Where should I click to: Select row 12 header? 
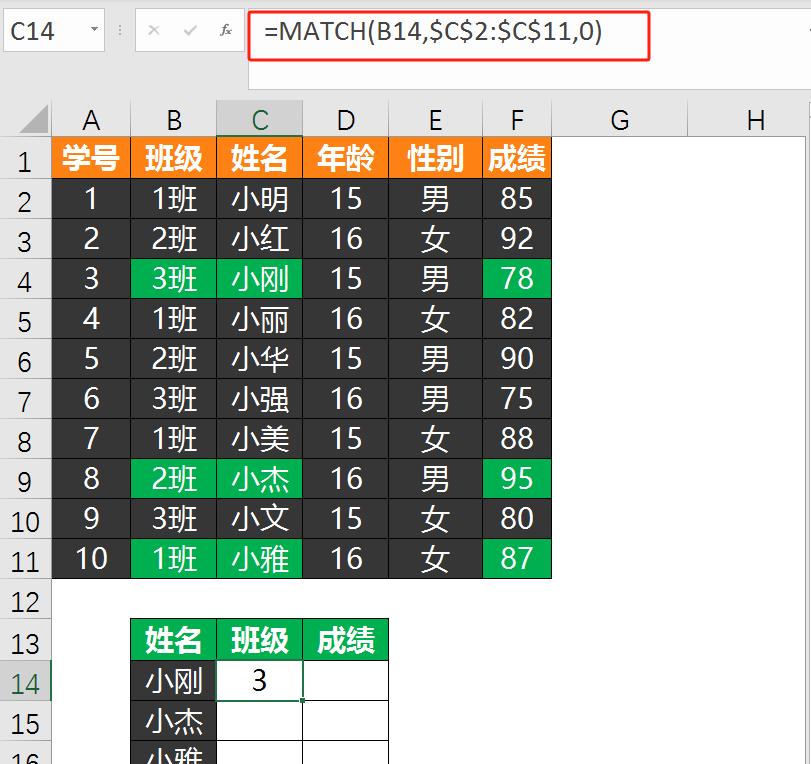tap(25, 599)
